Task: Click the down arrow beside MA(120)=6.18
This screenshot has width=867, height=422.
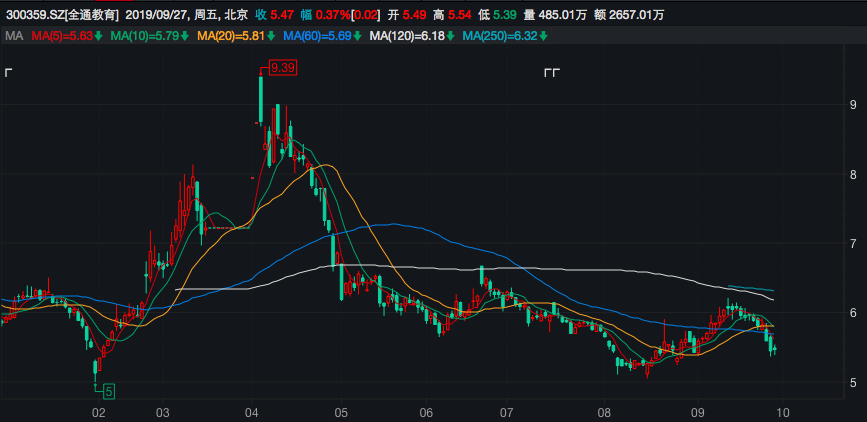Action: pyautogui.click(x=451, y=37)
